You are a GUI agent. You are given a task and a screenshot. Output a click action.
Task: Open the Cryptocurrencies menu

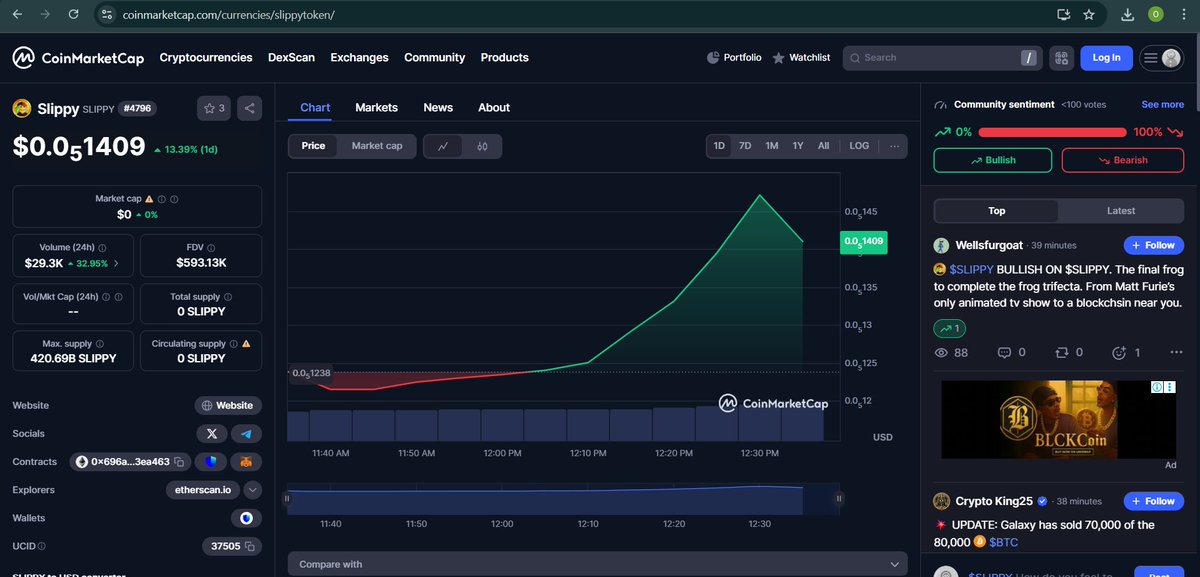206,58
